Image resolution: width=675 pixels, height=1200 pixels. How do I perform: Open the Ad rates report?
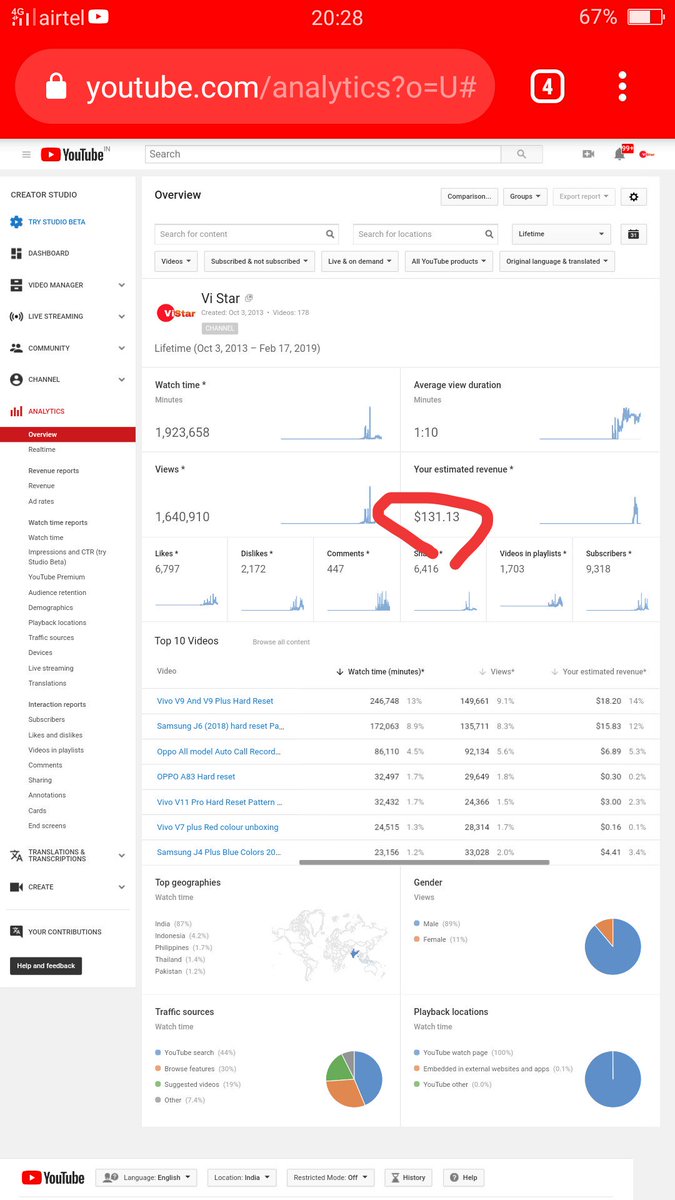click(x=41, y=501)
